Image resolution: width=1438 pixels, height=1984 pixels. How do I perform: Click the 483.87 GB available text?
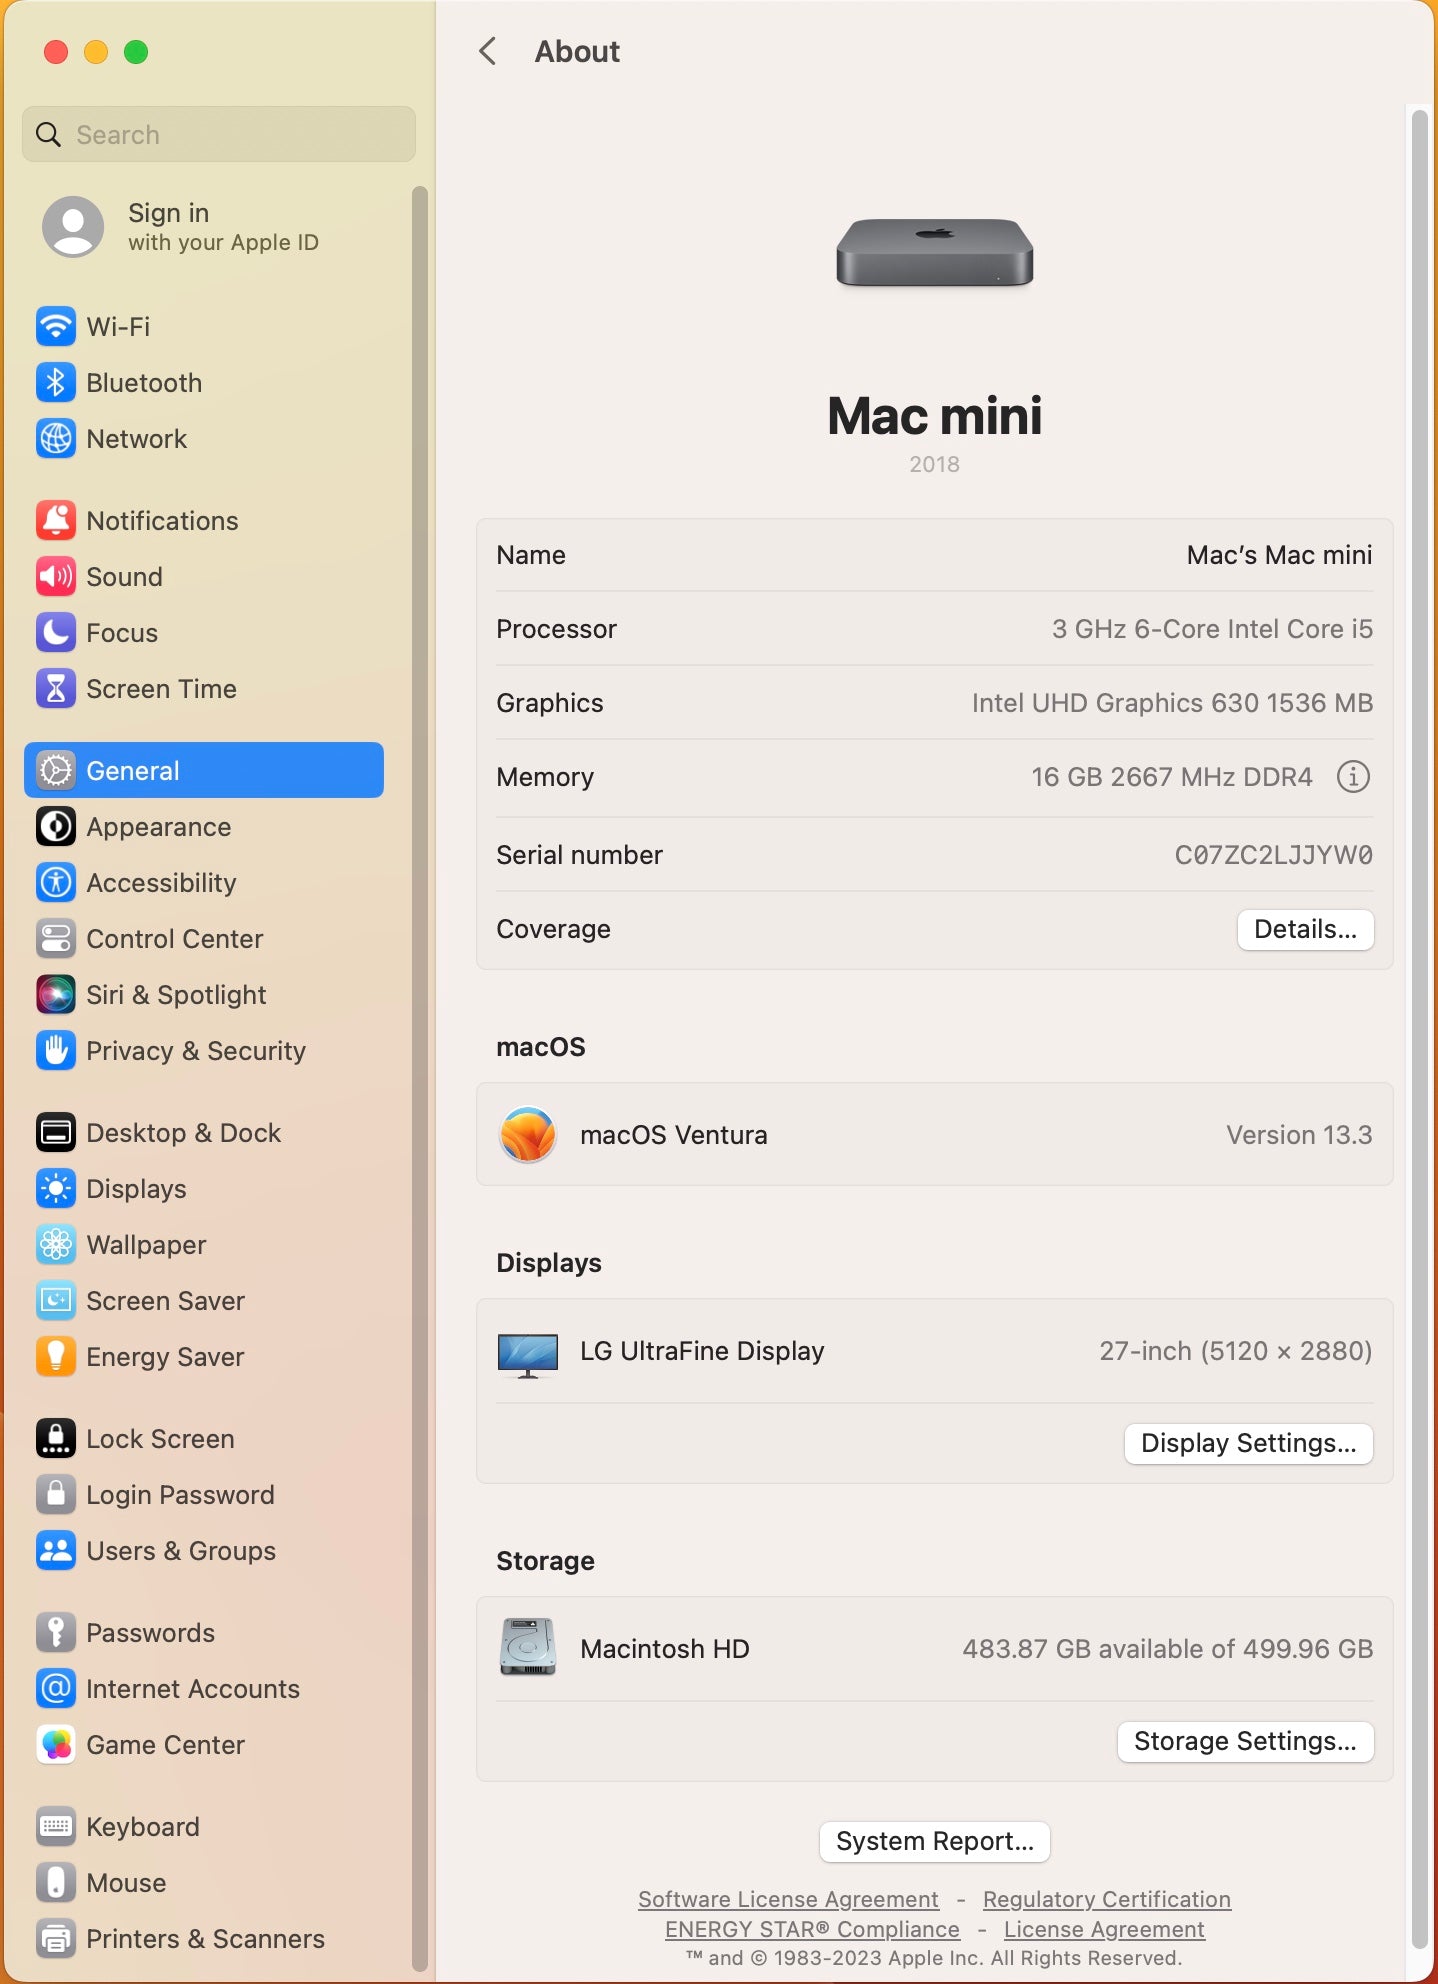click(1168, 1649)
